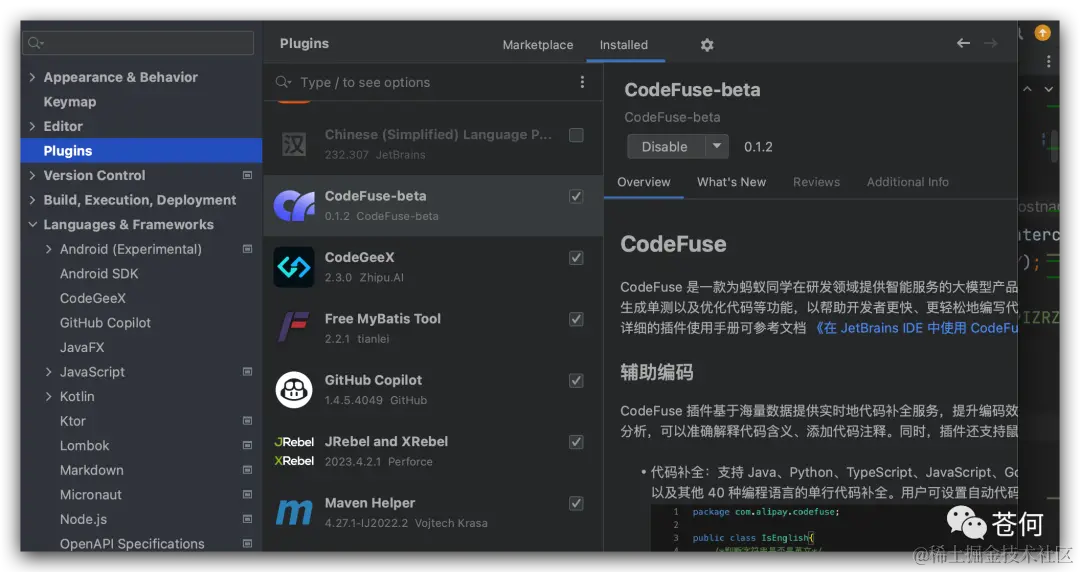The height and width of the screenshot is (572, 1080).
Task: Select the Free MyBatis Tool row
Action: point(433,328)
